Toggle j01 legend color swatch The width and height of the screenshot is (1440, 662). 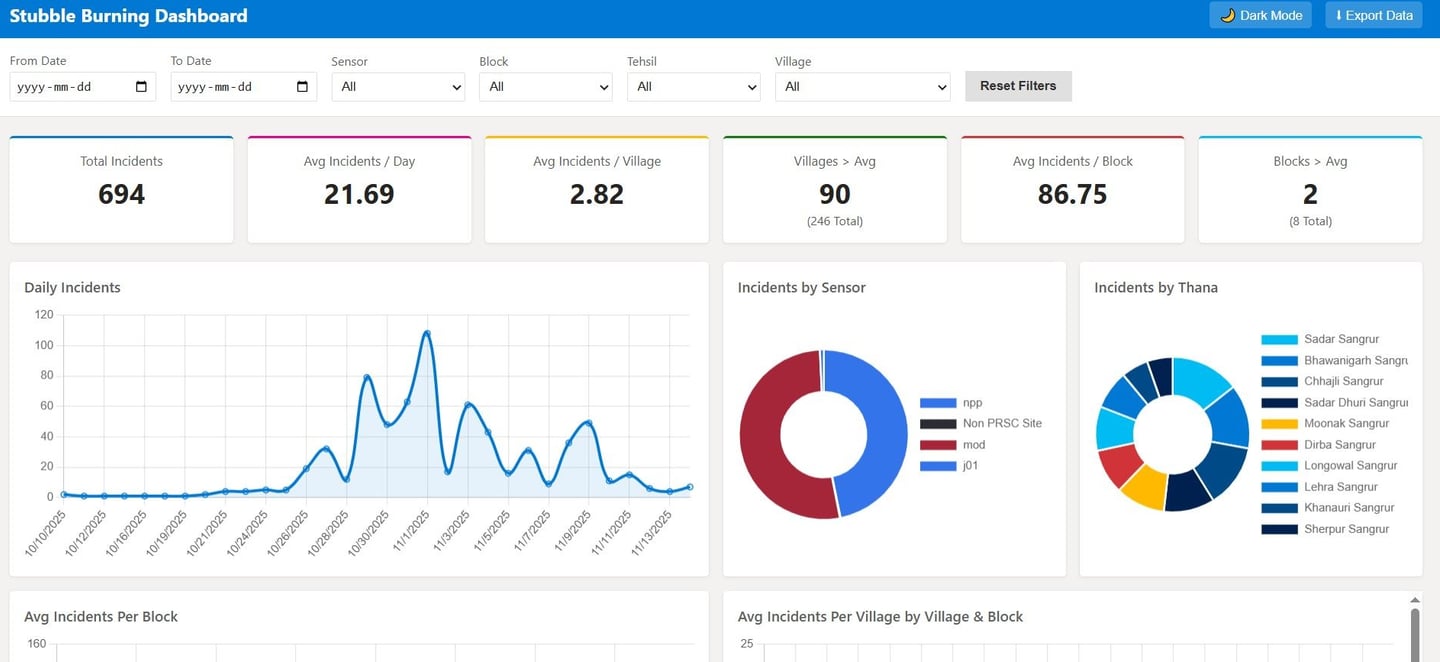point(938,466)
